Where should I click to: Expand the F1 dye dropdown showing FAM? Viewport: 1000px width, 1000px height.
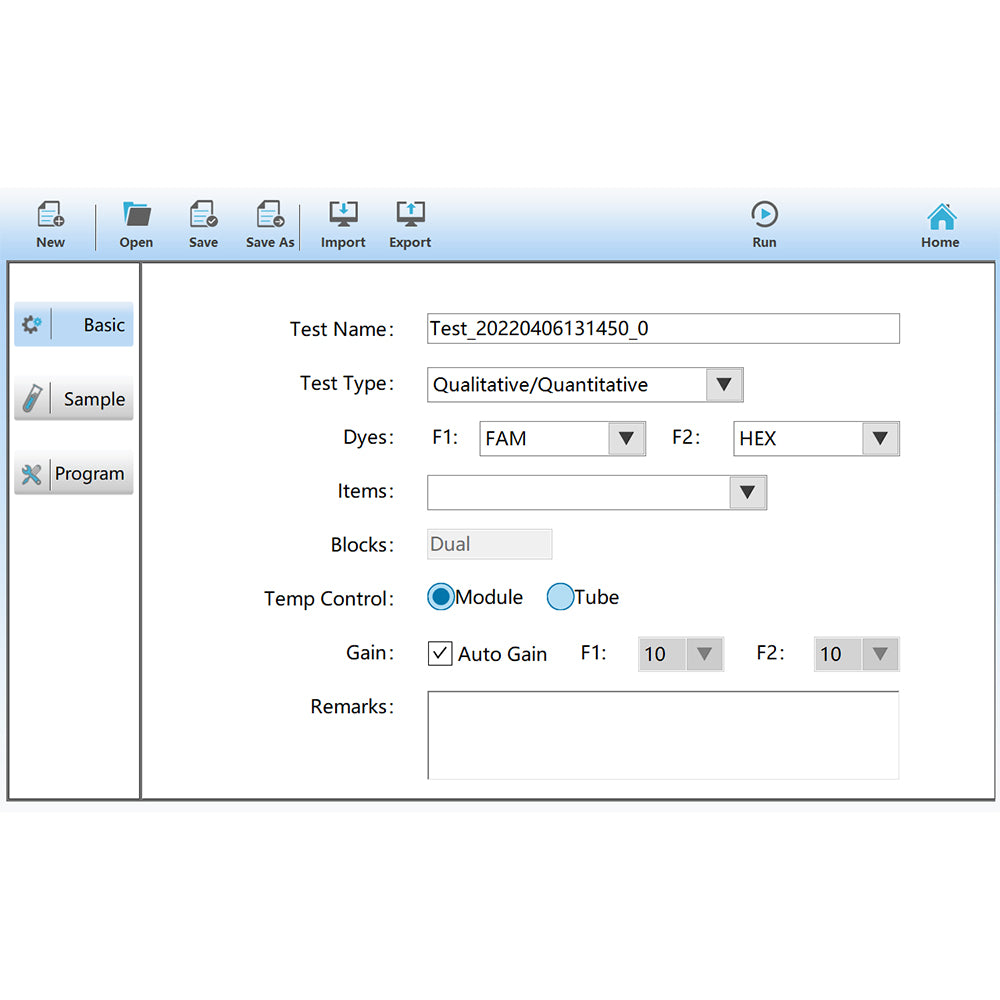point(628,438)
